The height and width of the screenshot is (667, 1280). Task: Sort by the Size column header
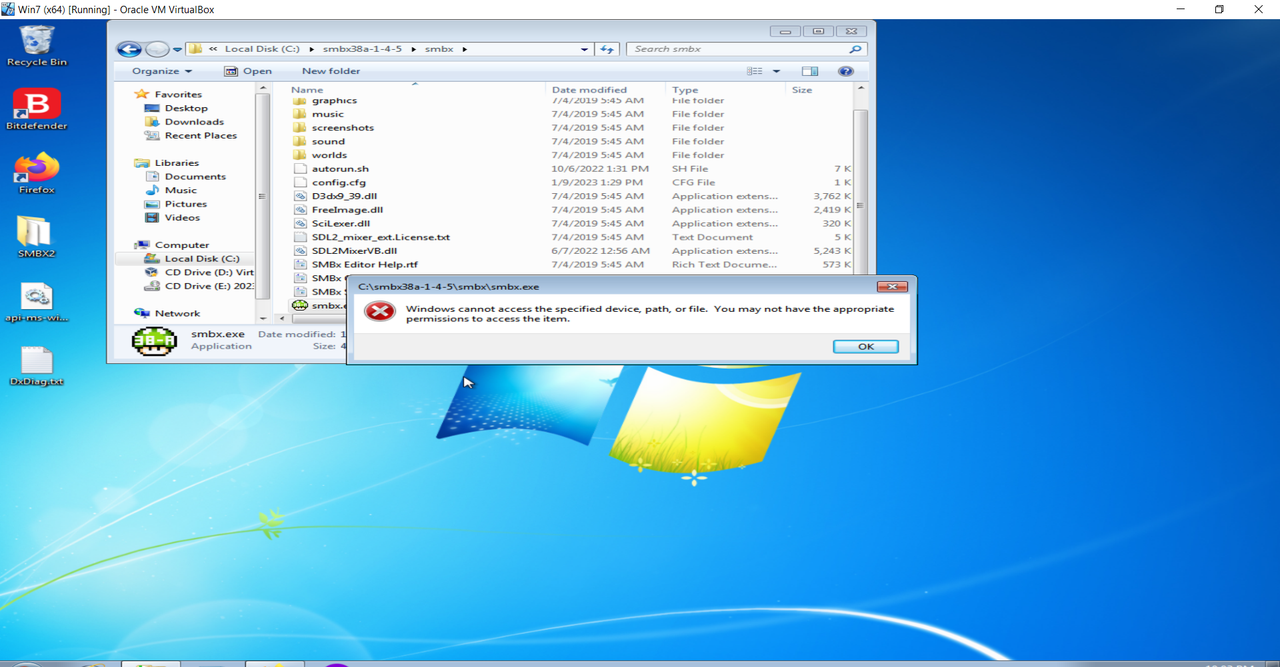(819, 90)
